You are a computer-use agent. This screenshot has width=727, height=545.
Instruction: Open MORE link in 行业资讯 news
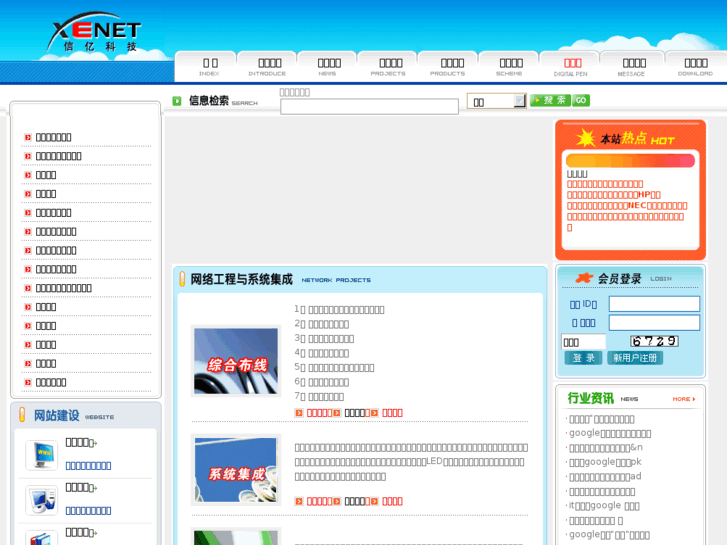coord(684,399)
